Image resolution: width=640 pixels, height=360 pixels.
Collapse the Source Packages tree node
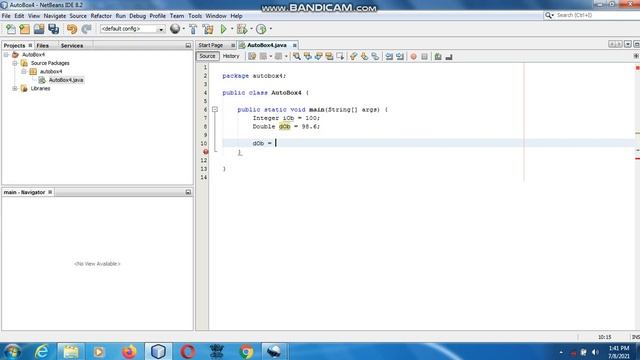[15, 63]
